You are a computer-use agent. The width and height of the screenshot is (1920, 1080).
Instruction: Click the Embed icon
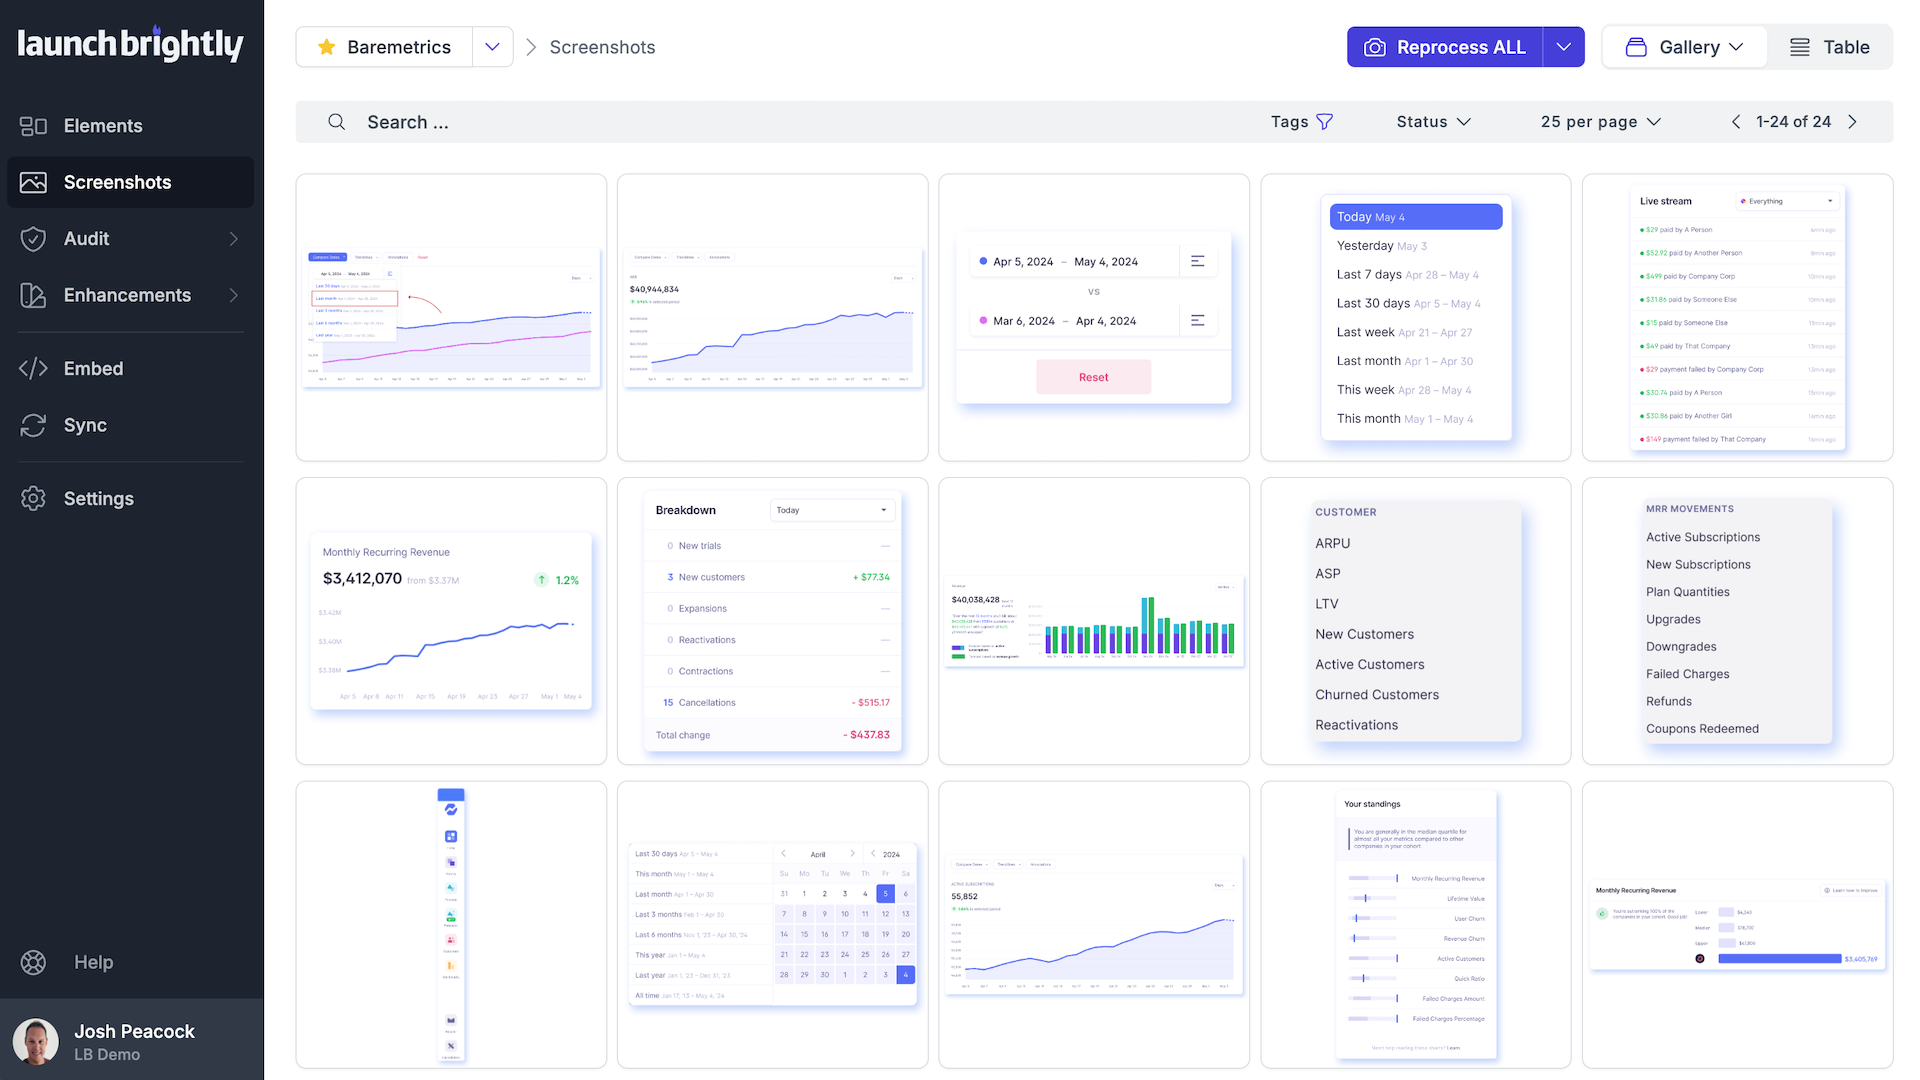(34, 368)
